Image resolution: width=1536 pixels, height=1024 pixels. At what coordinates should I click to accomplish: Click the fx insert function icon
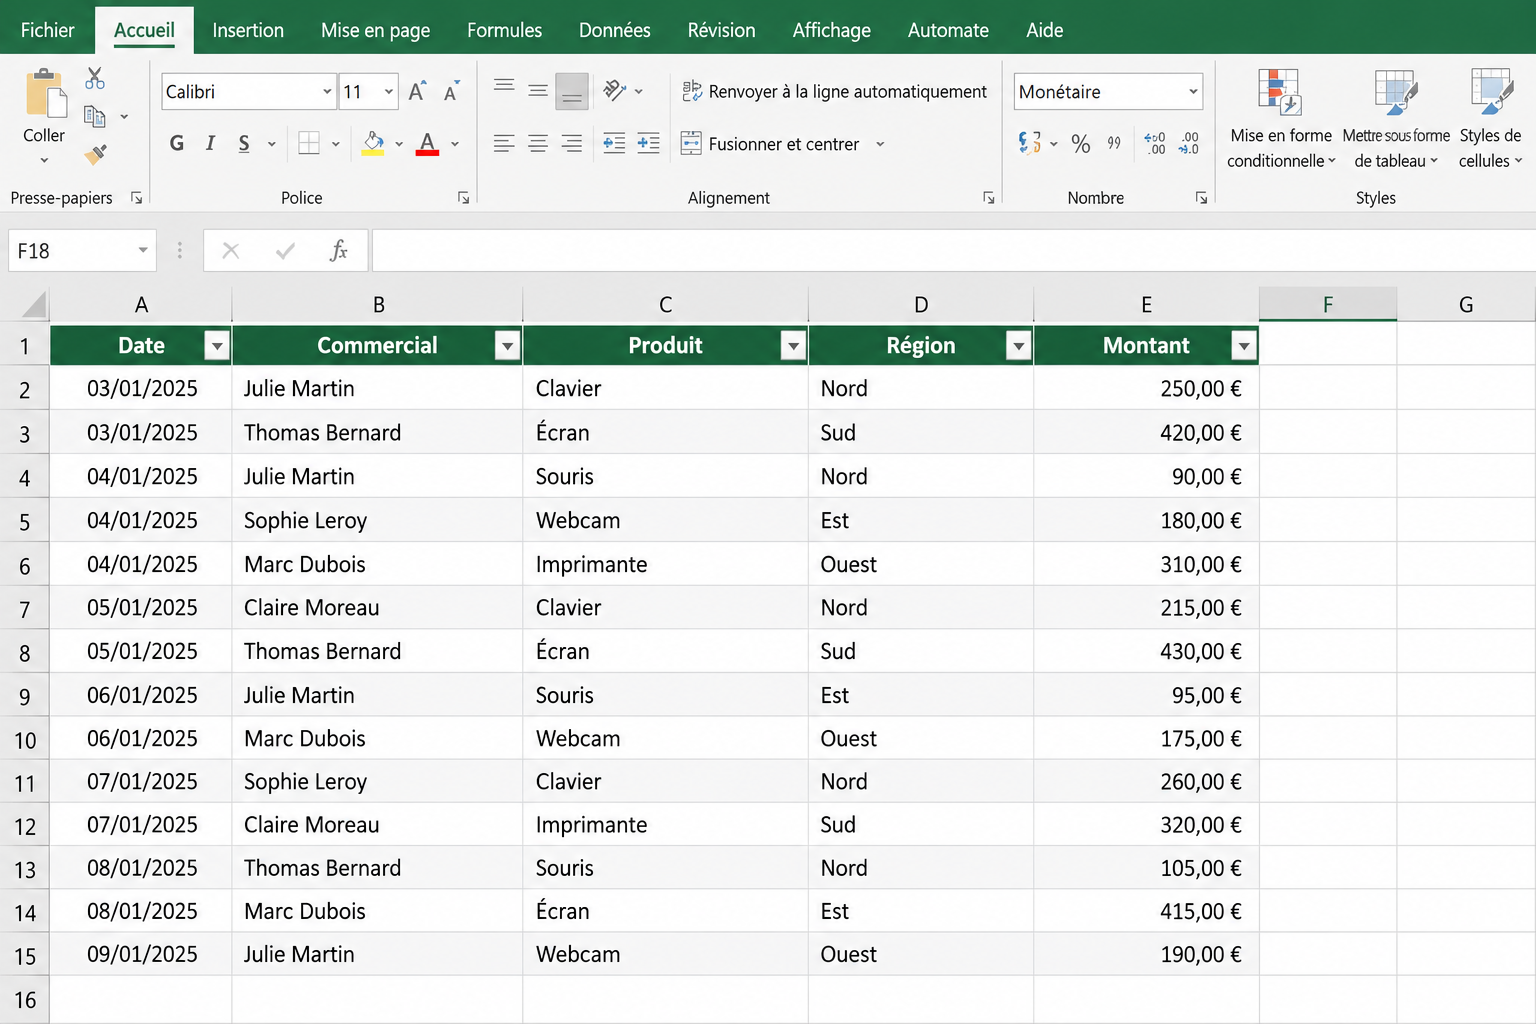click(339, 250)
